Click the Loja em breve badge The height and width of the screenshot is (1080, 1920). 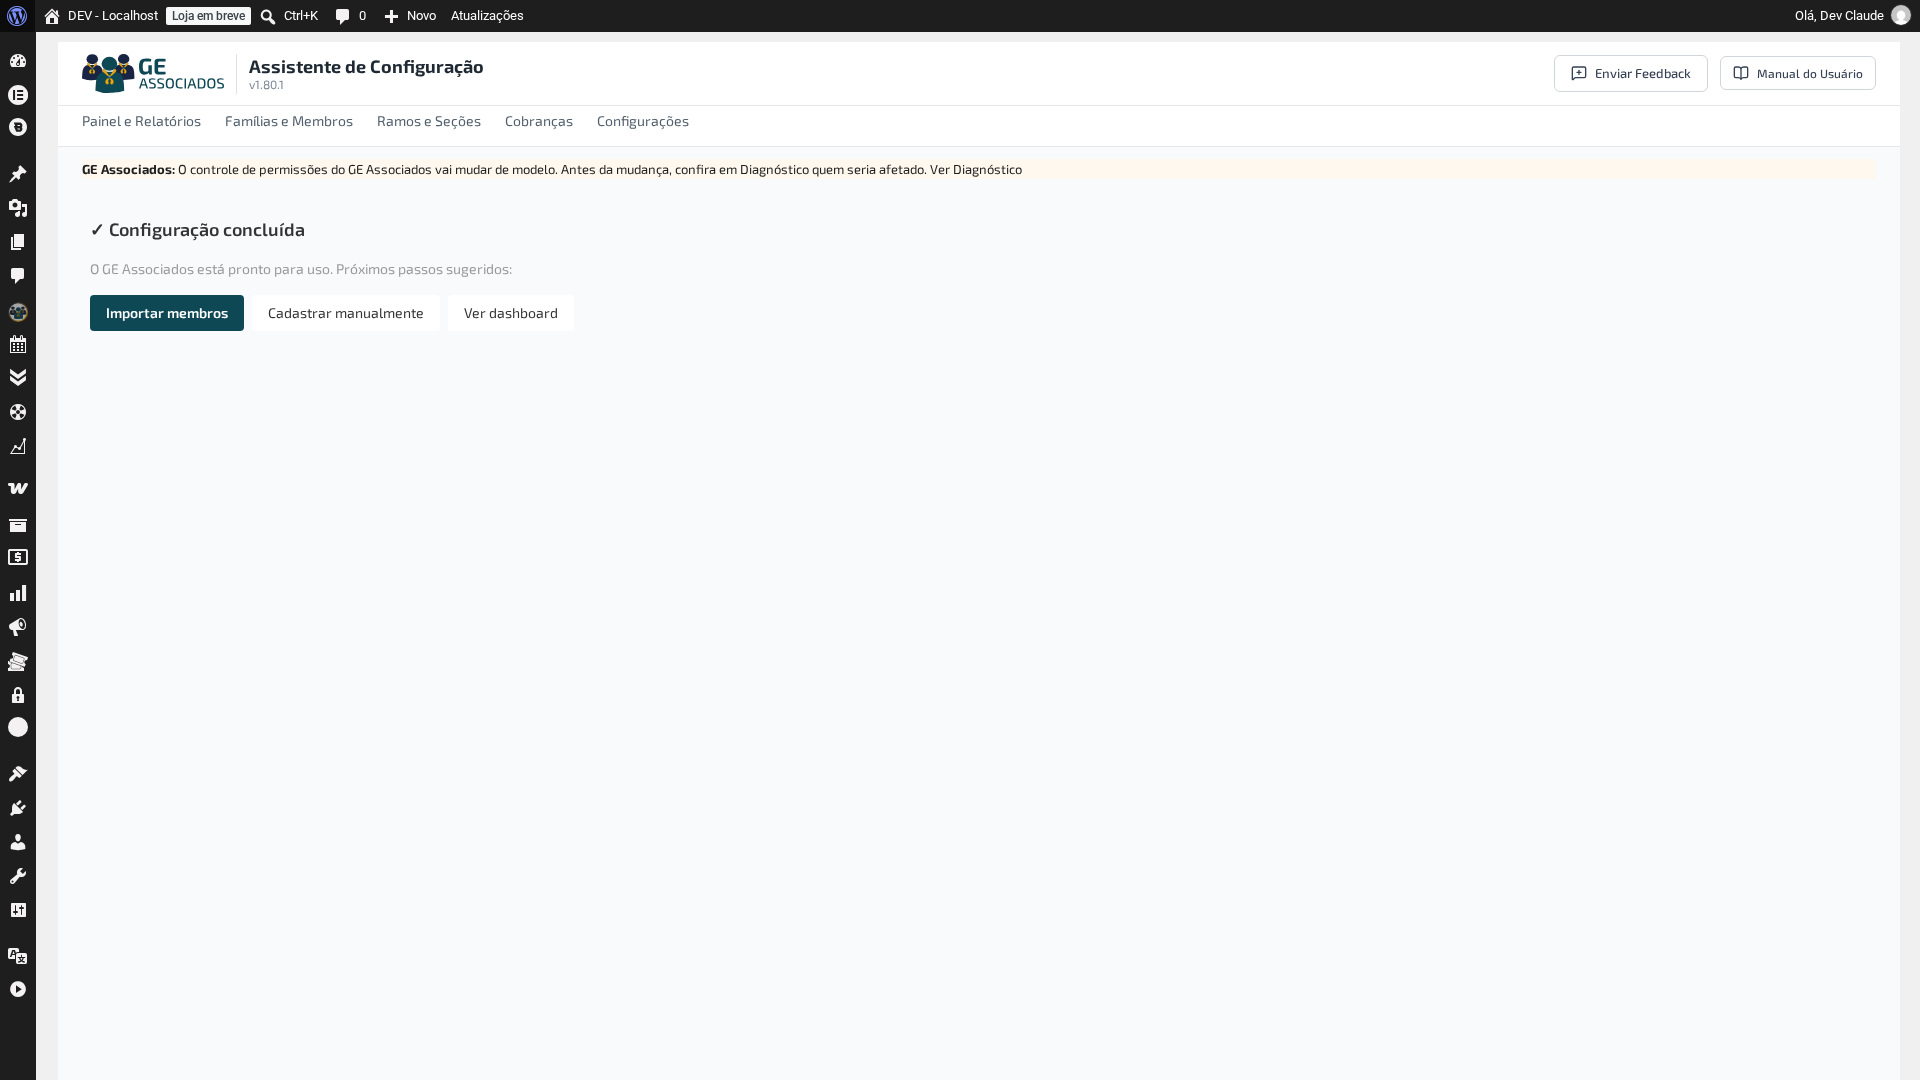pos(208,16)
